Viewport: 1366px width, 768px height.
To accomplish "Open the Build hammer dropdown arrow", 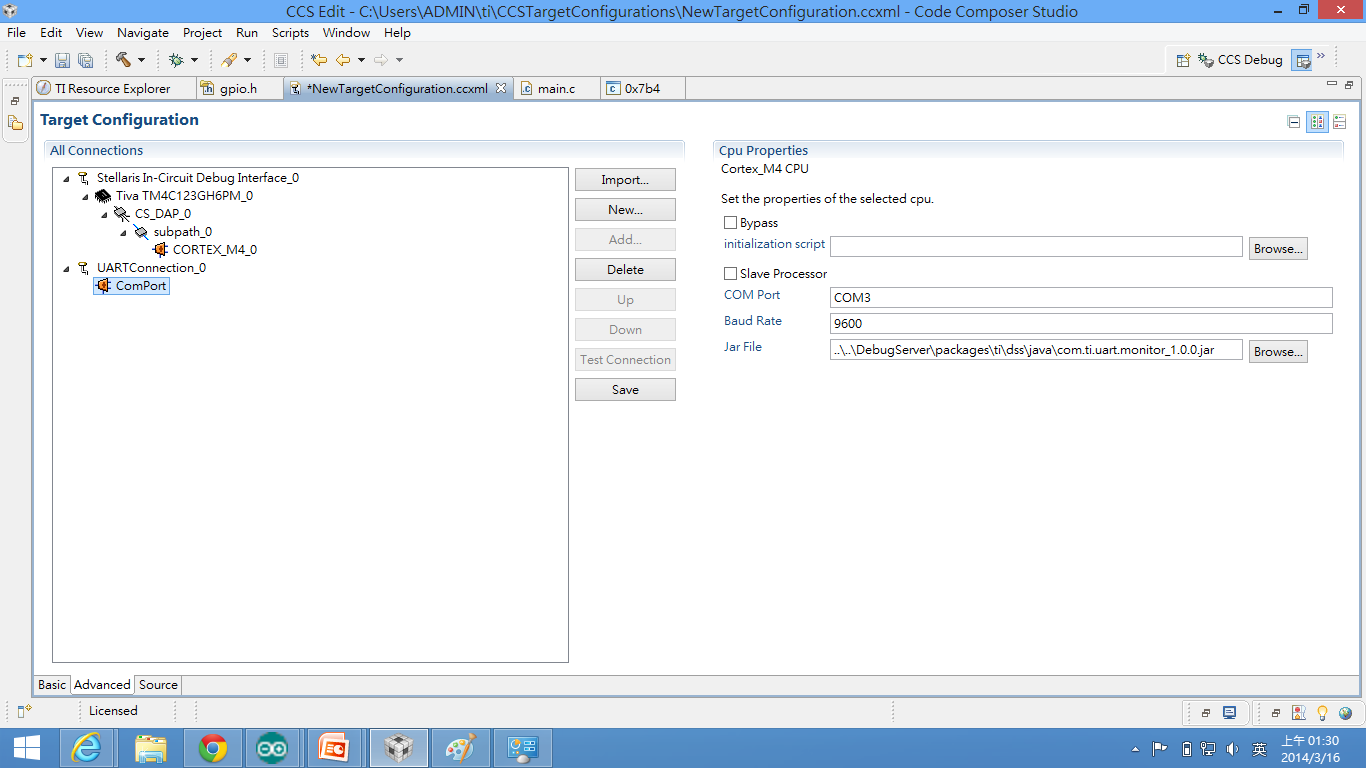I will coord(141,61).
